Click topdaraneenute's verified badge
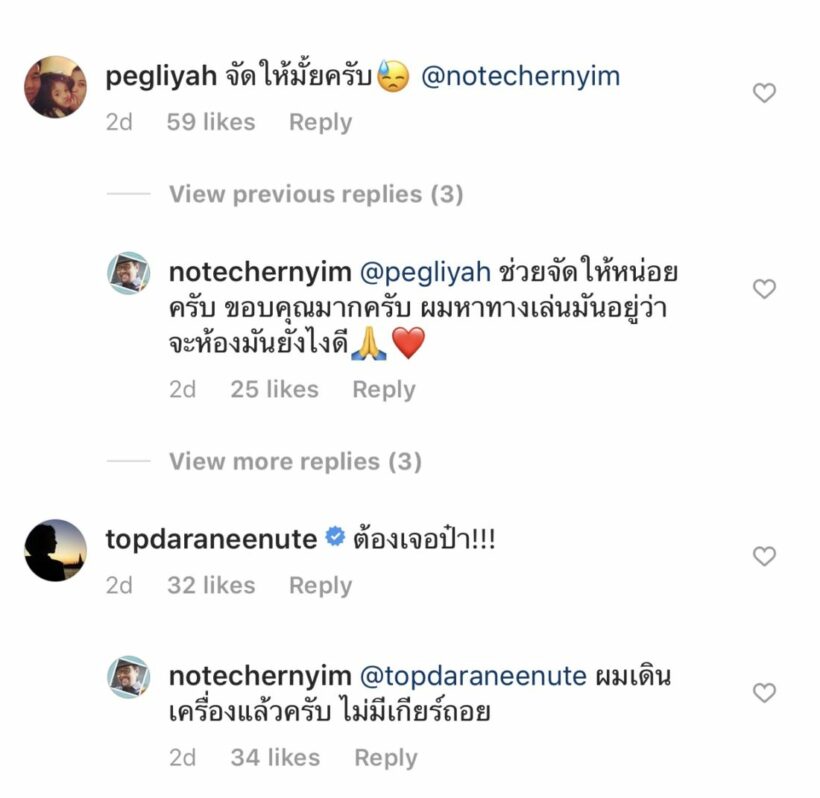This screenshot has height=798, width=820. 335,539
